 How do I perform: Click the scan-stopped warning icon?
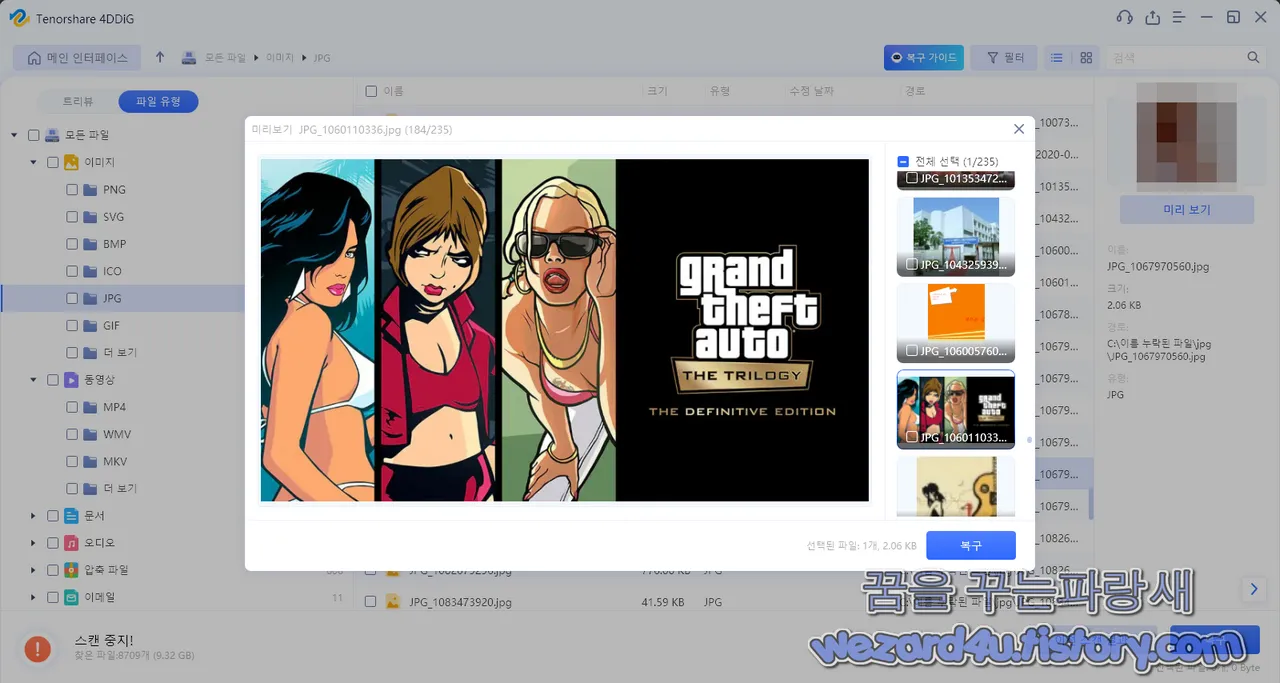pyautogui.click(x=38, y=649)
